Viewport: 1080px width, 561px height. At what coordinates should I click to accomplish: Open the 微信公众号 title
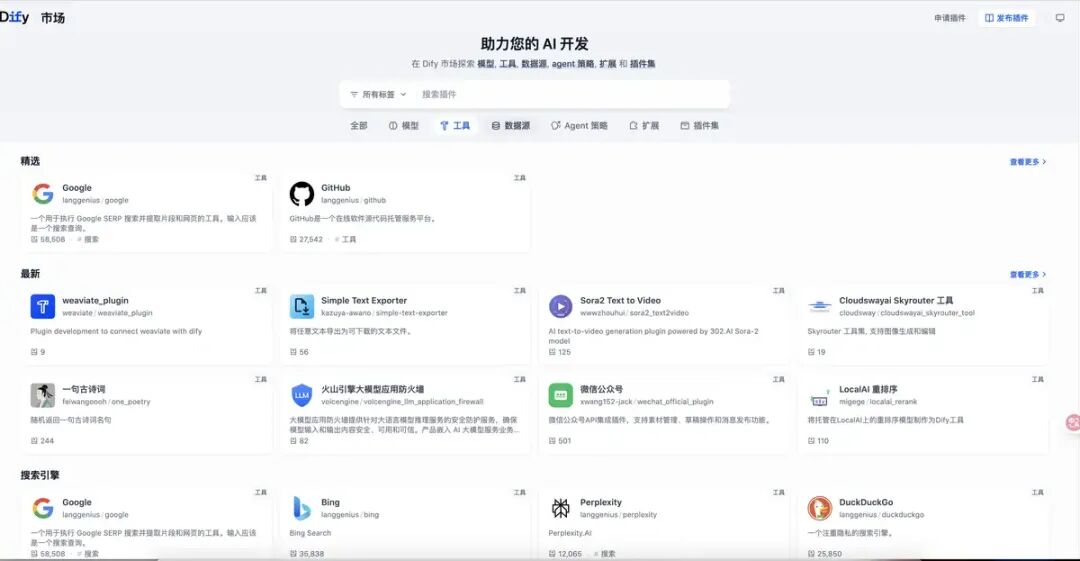(x=601, y=389)
